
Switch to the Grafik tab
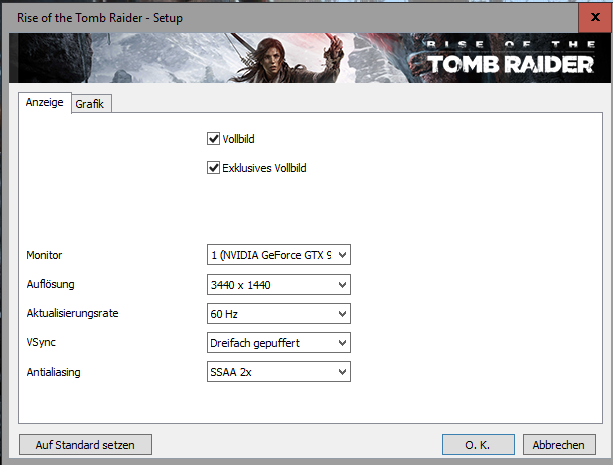tap(91, 104)
